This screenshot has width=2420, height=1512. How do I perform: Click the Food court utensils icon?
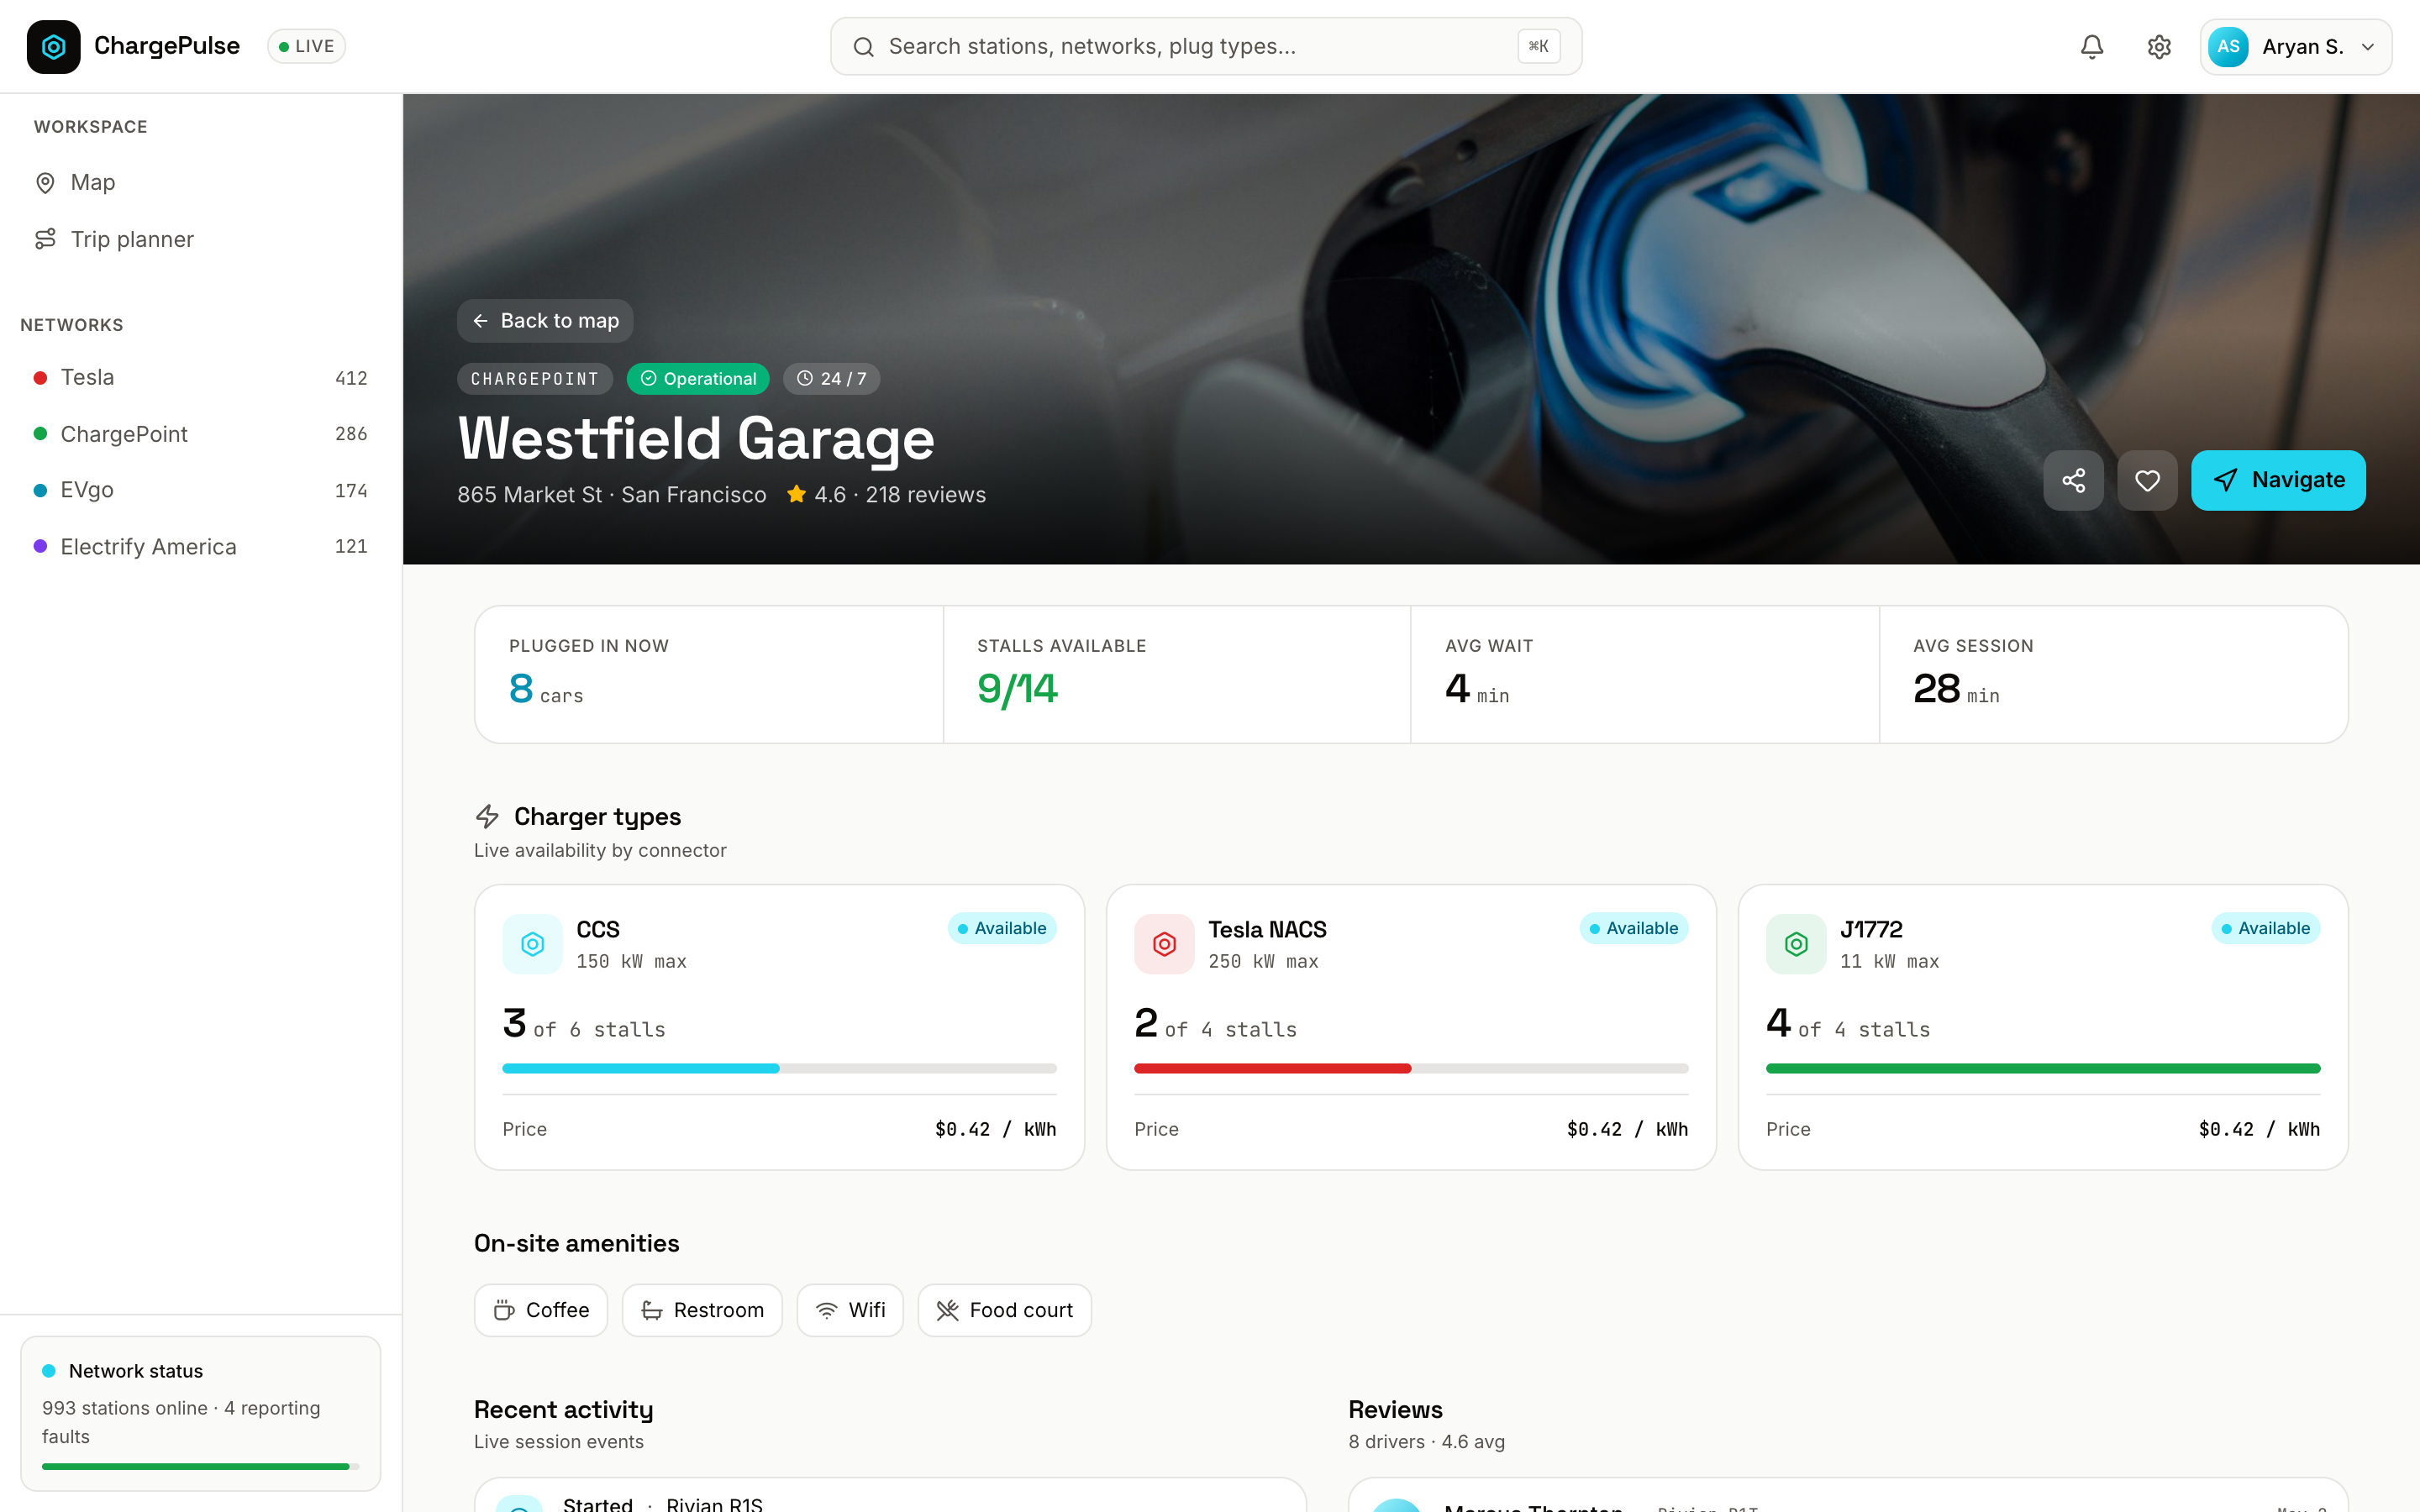coord(947,1310)
